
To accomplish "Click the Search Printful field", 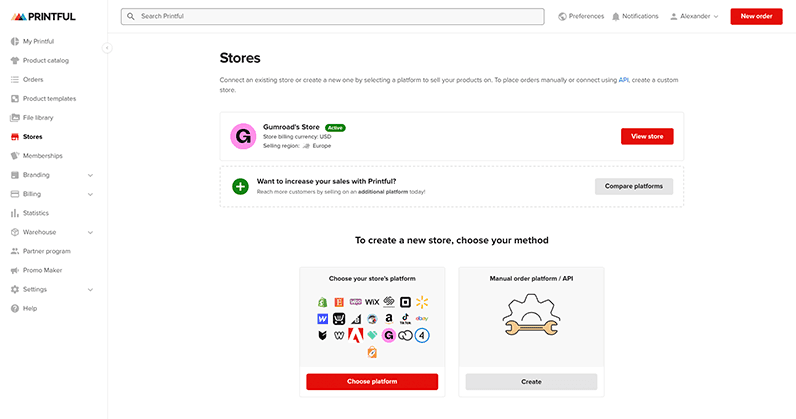I will (333, 16).
